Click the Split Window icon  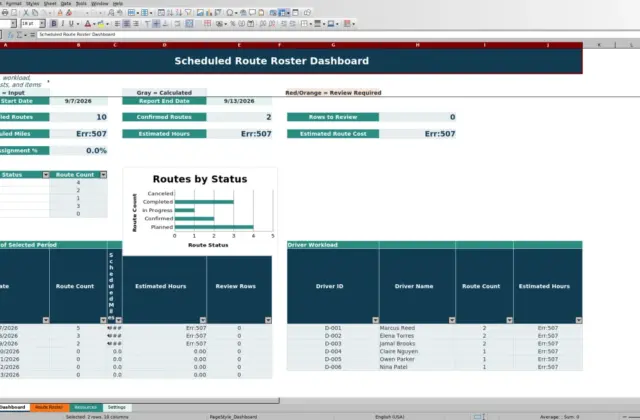point(296,13)
